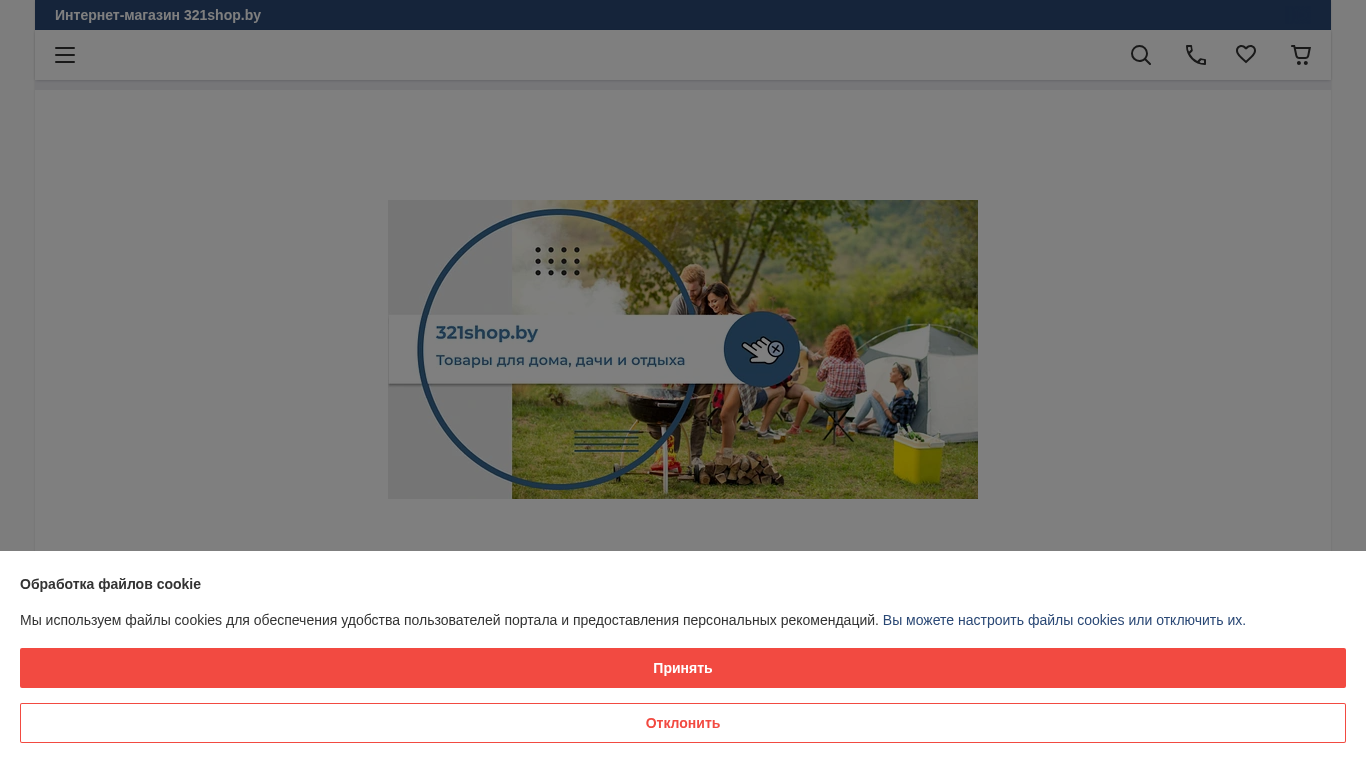Decline cookies with Отклонить button
The image size is (1366, 768).
683,723
